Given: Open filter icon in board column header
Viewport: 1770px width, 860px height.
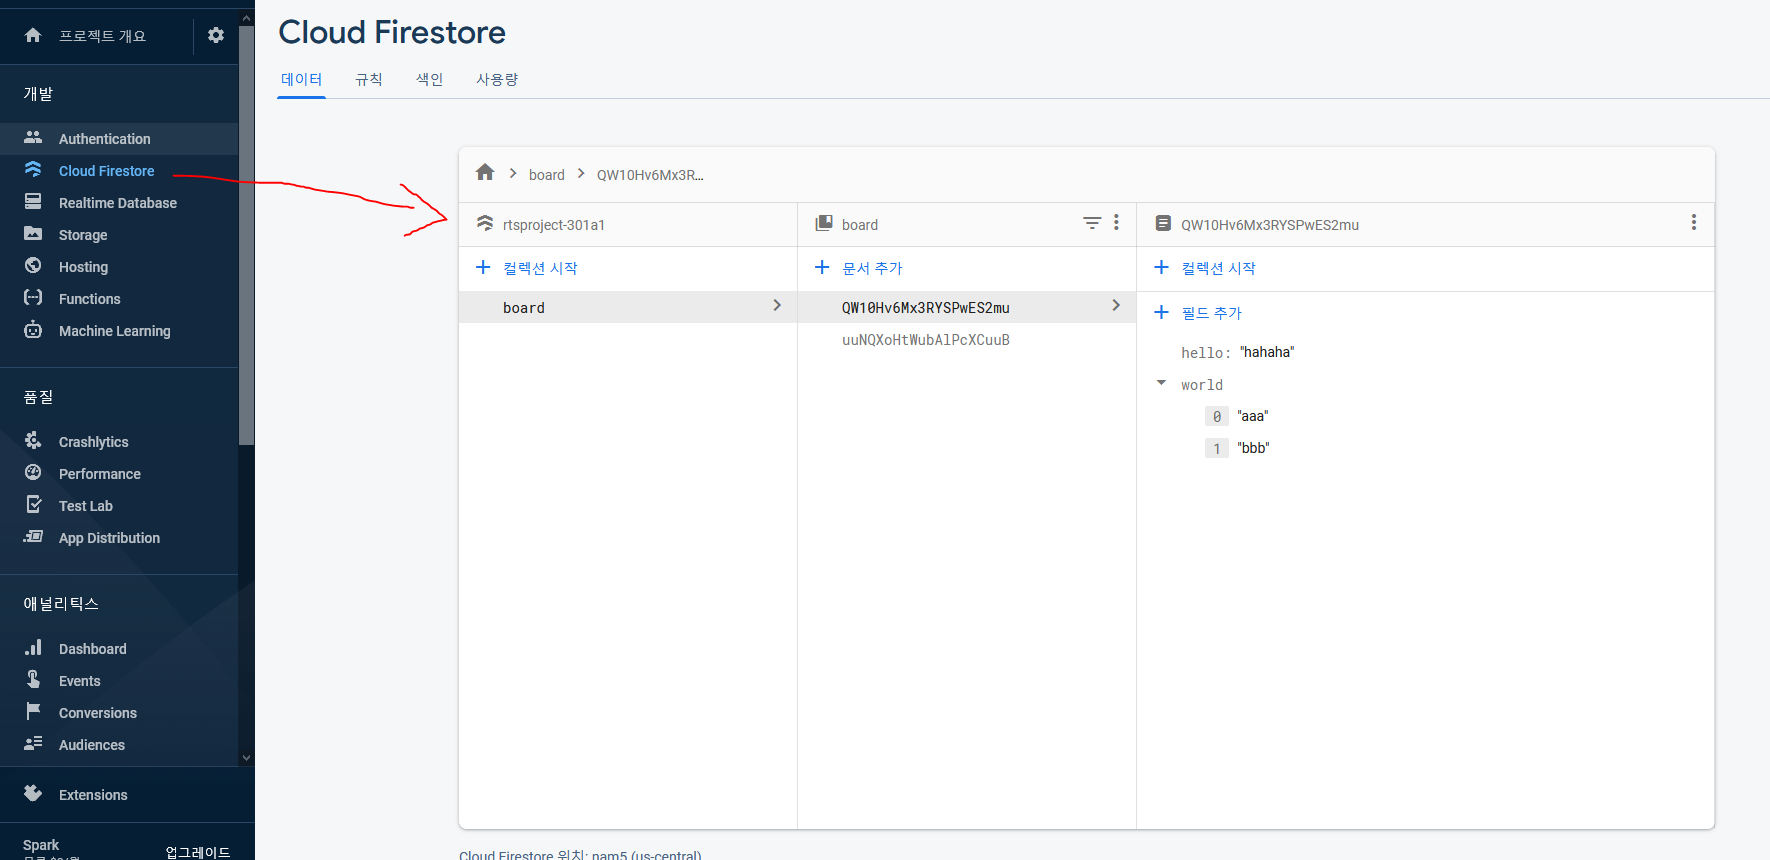Looking at the screenshot, I should coord(1092,223).
